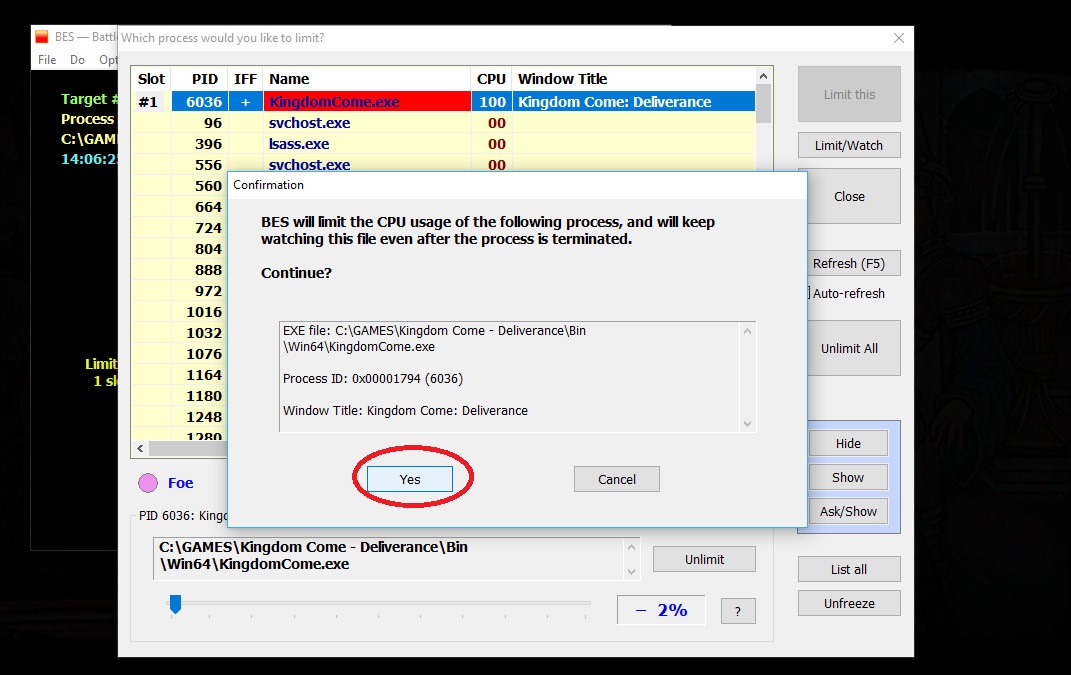Click the CPU limit slider thumb

coord(176,604)
